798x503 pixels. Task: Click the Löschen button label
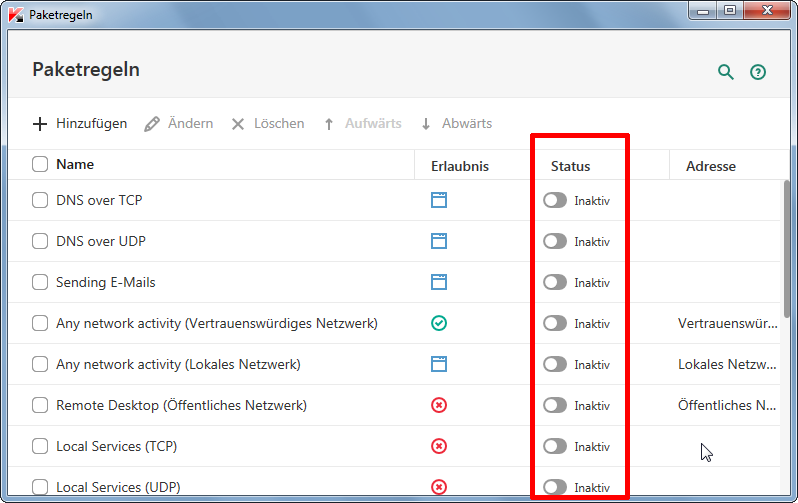coord(279,124)
